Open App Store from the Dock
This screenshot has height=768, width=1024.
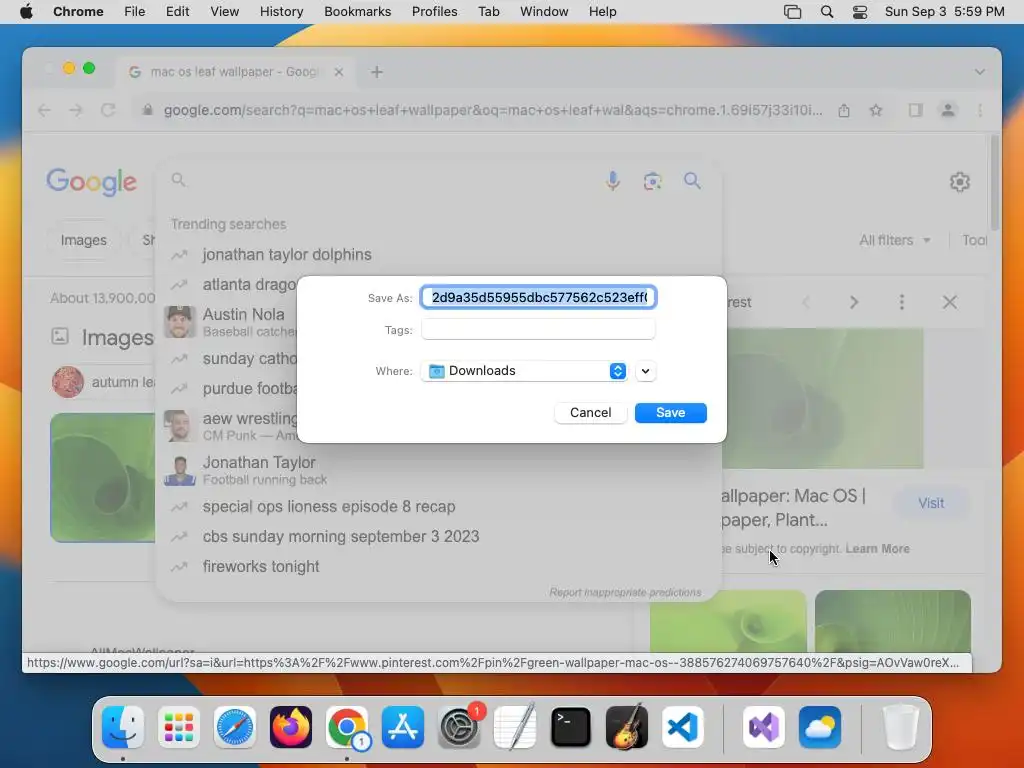point(402,727)
